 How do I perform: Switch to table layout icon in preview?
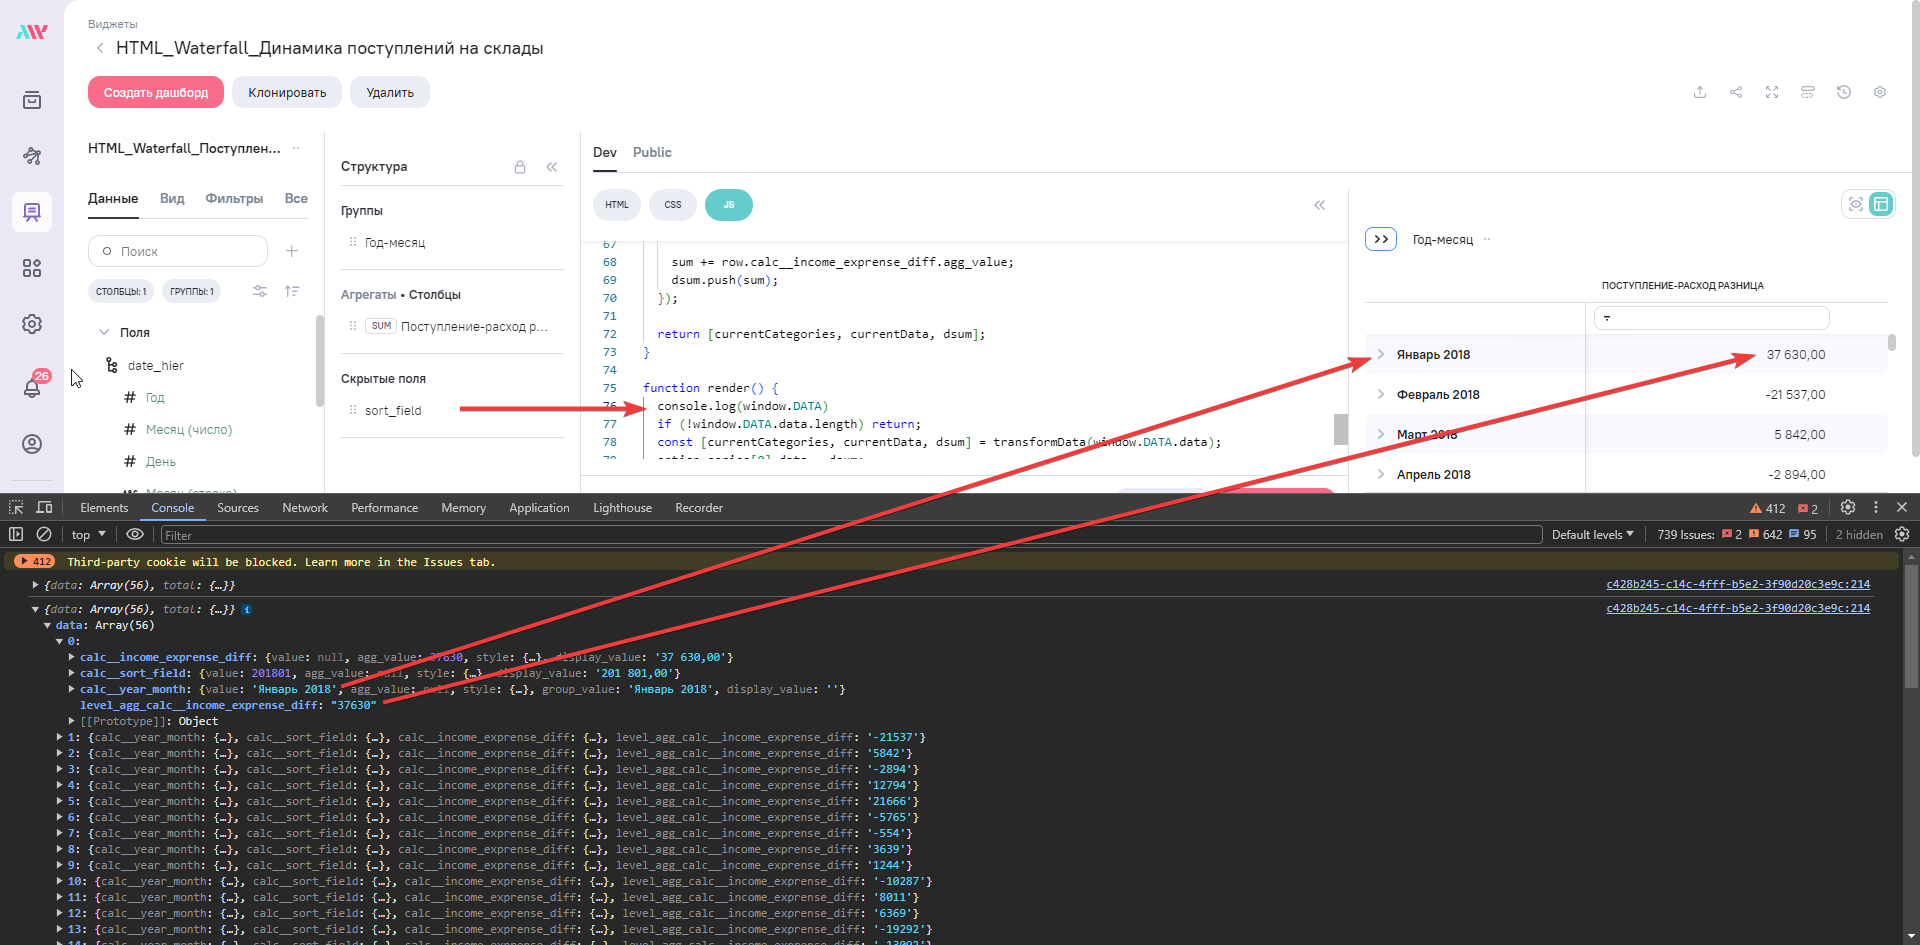(1881, 204)
